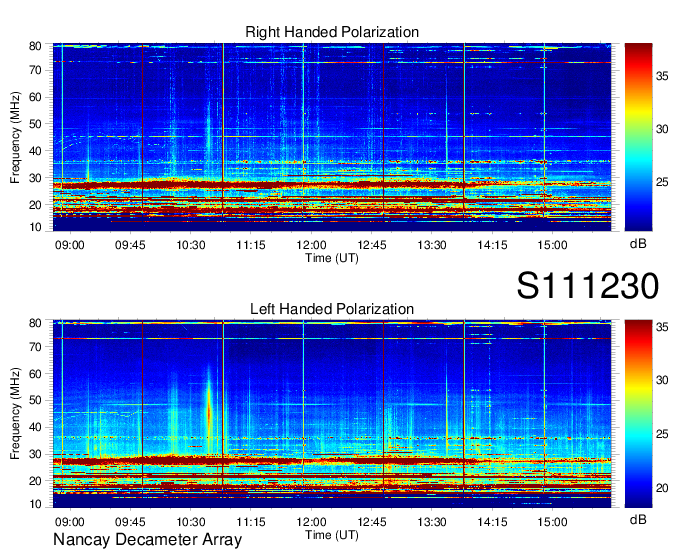This screenshot has width=680, height=552.
Task: Click "25" value on Left Handed colorbar
Action: 662,434
